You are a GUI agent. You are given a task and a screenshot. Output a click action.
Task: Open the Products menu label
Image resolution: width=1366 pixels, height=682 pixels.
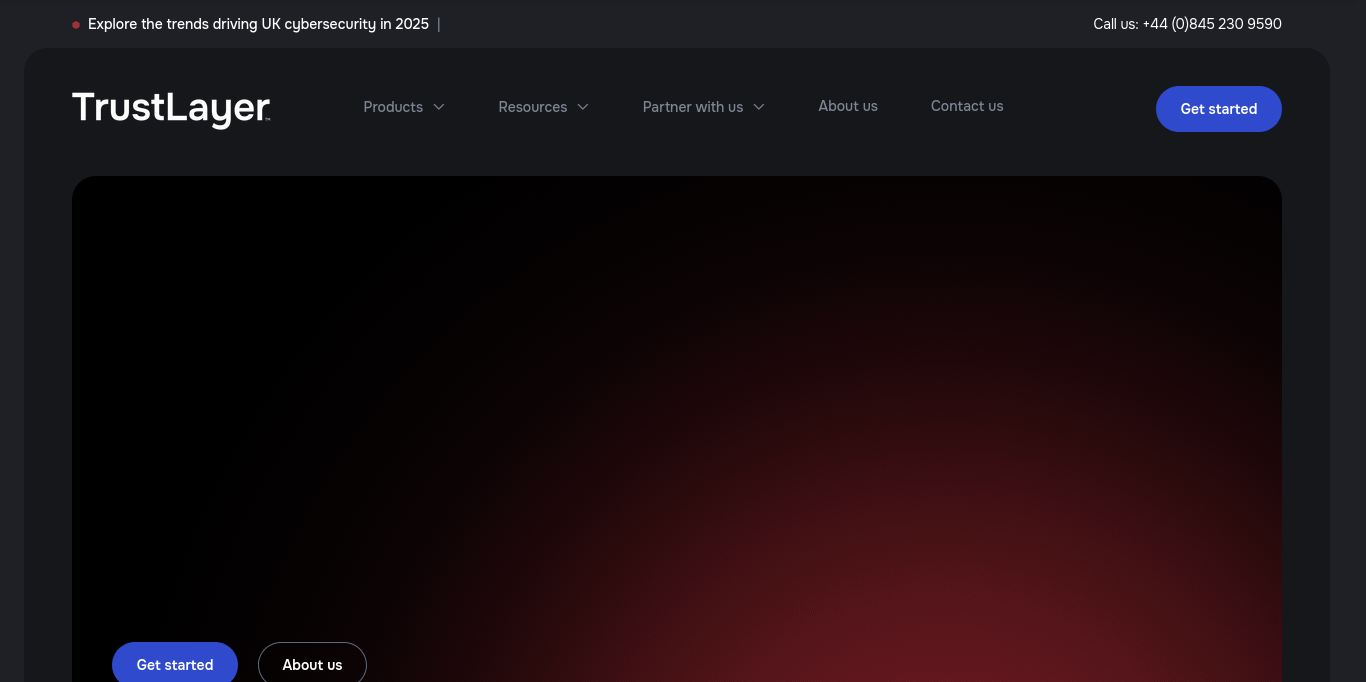tap(393, 107)
